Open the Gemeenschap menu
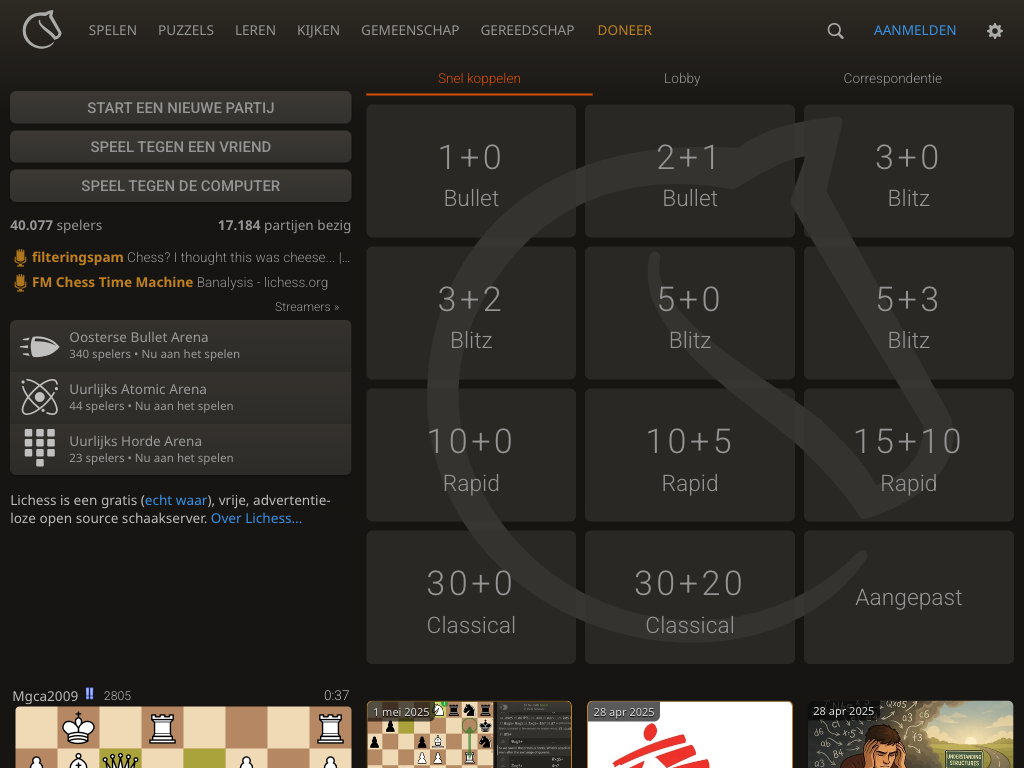This screenshot has height=768, width=1024. [410, 30]
